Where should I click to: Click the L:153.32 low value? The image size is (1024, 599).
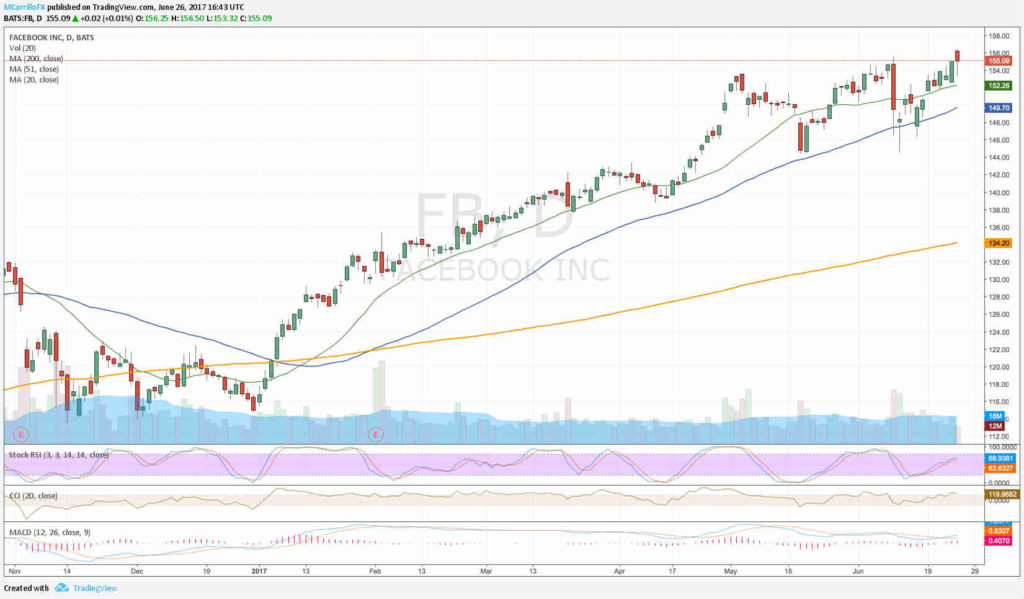pyautogui.click(x=220, y=18)
